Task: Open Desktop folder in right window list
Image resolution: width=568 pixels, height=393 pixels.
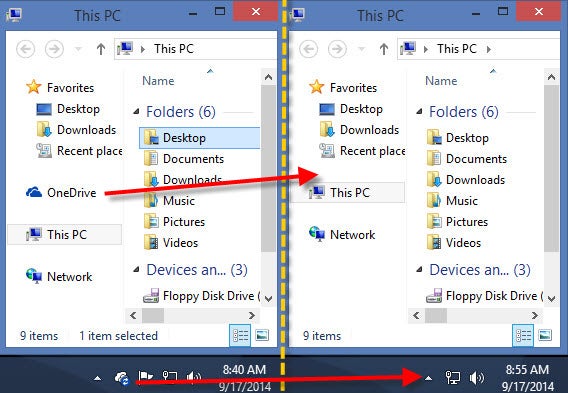Action: (458, 138)
